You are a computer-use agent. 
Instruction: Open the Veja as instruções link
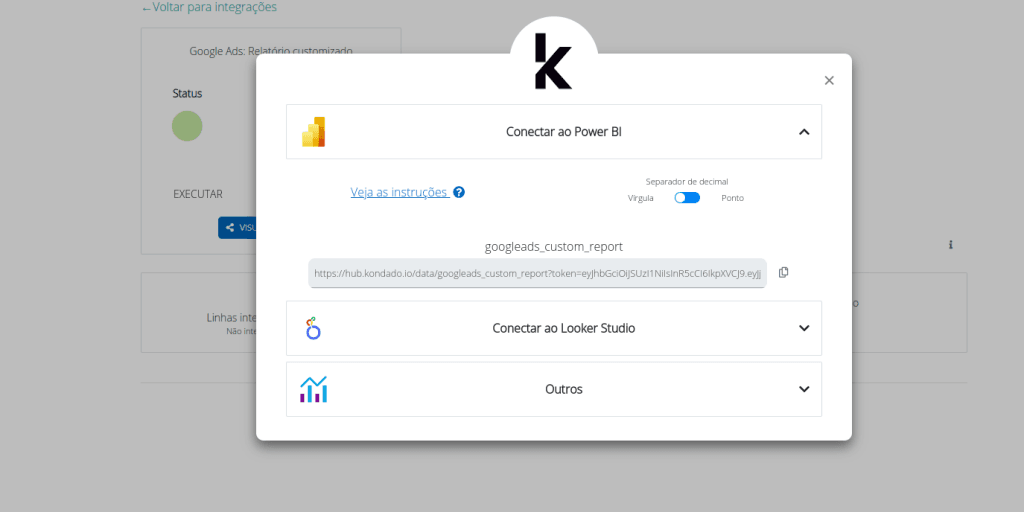399,192
